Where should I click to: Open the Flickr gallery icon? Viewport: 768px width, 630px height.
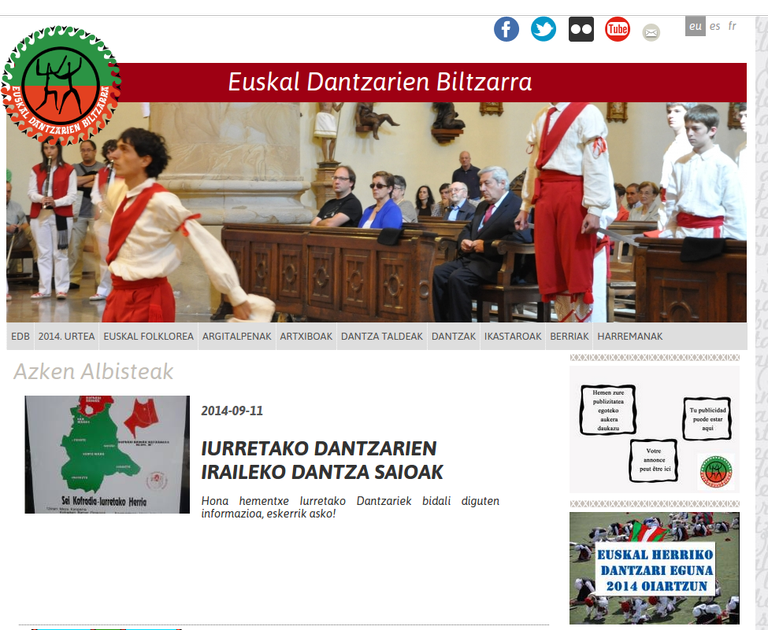(x=581, y=29)
